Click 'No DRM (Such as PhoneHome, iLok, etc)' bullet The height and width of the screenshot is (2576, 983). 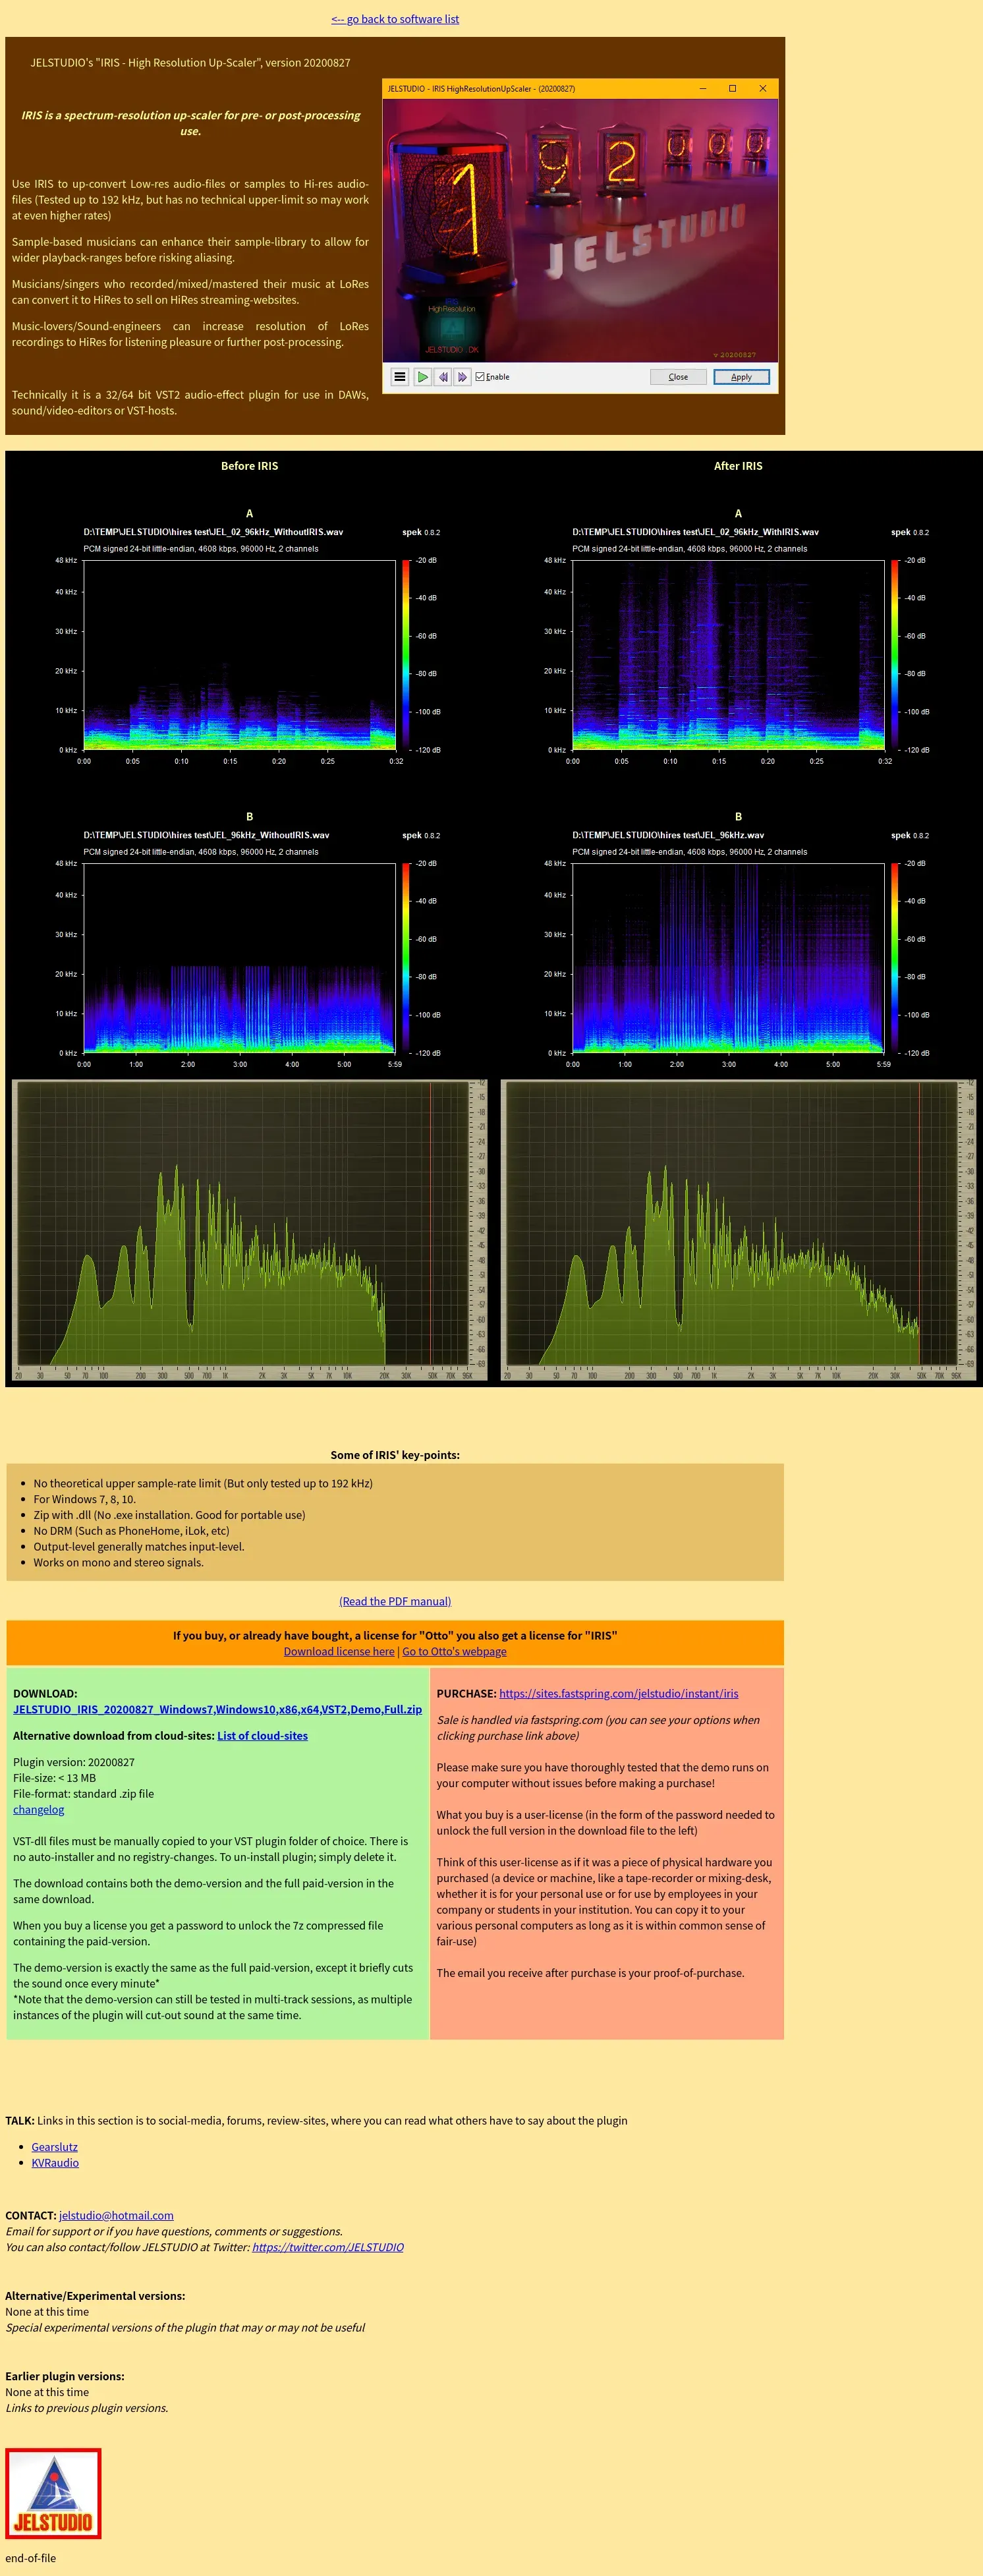click(131, 1531)
